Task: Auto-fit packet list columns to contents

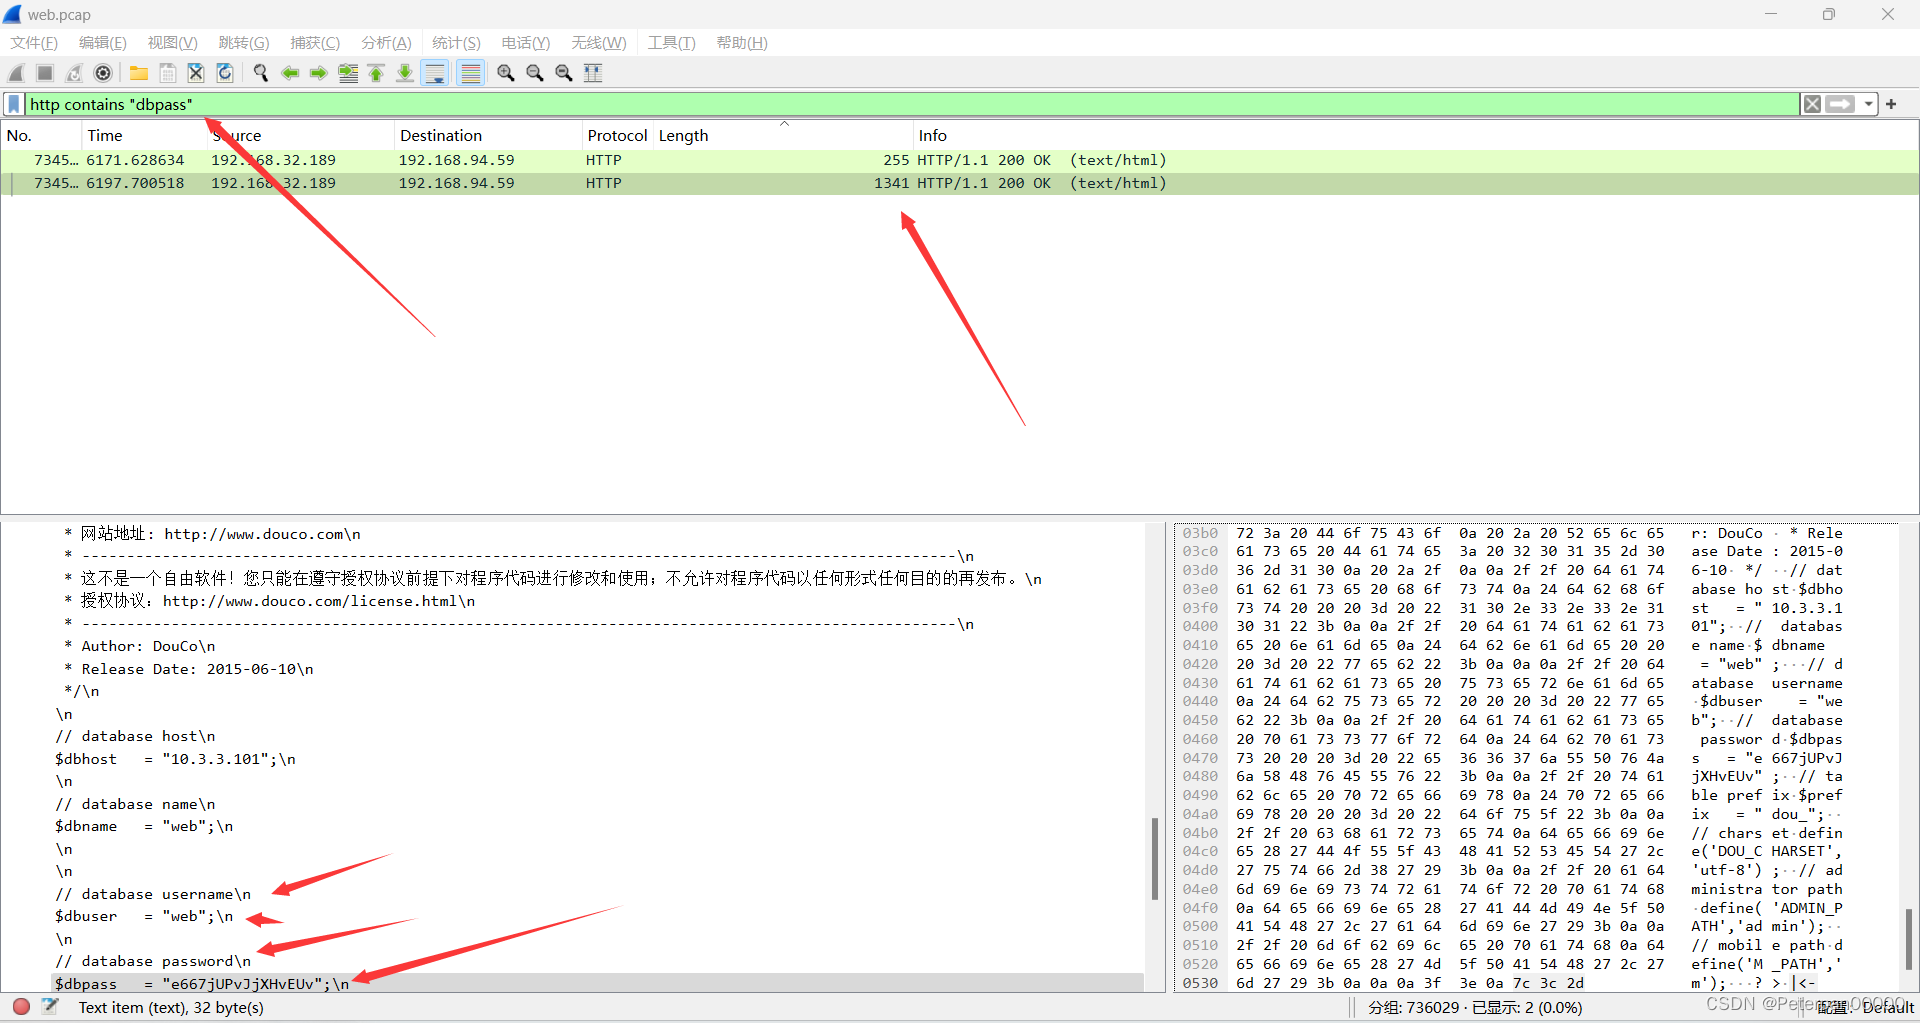Action: tap(593, 73)
